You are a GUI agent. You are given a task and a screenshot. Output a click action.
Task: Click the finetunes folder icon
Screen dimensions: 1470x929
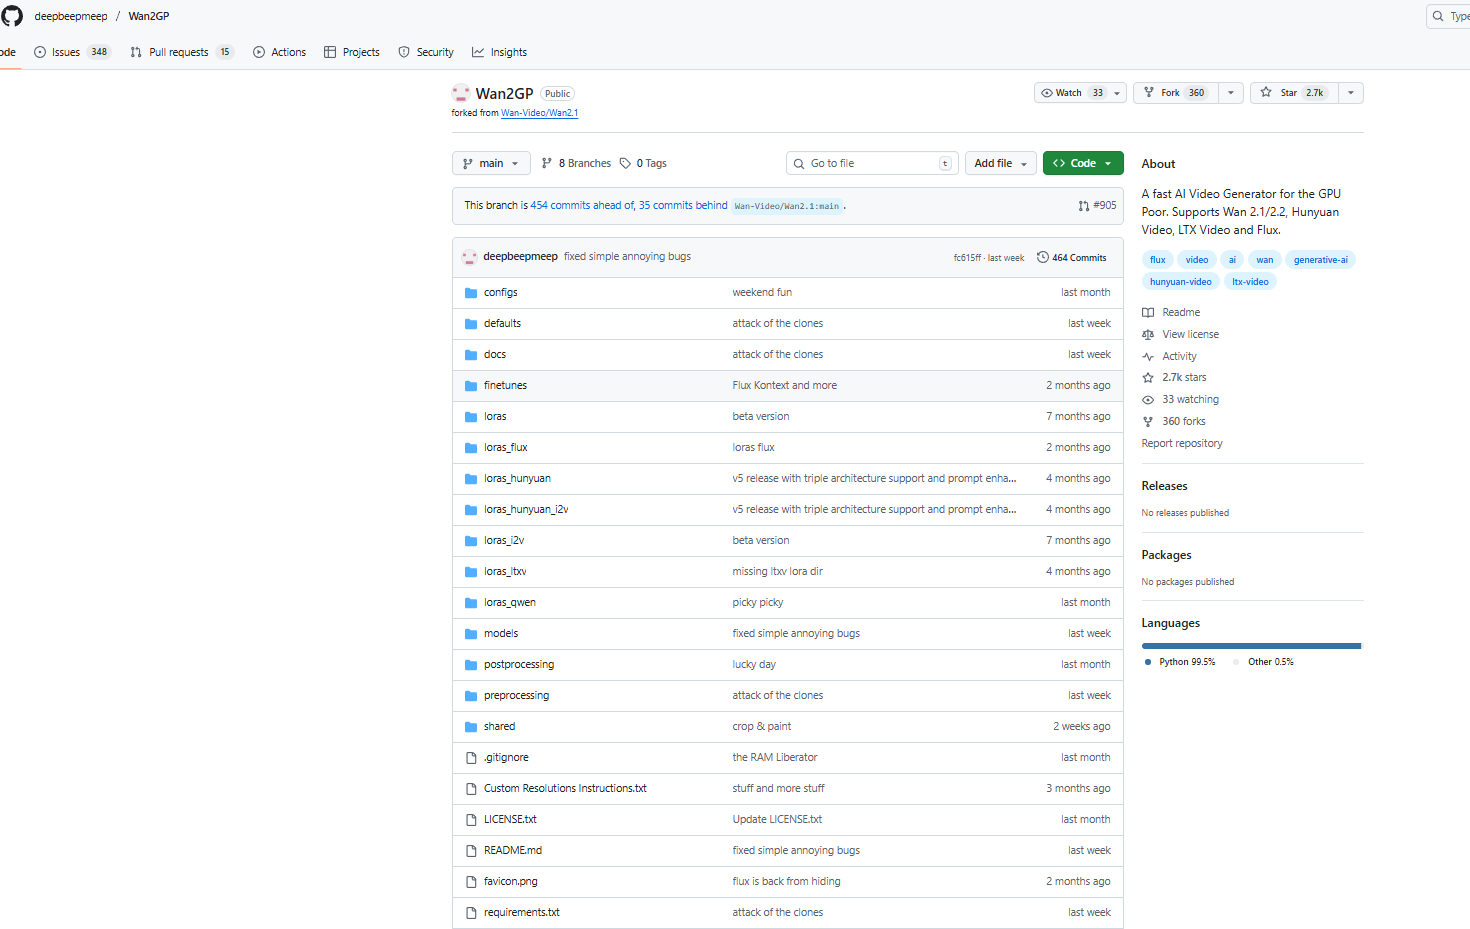tap(471, 386)
